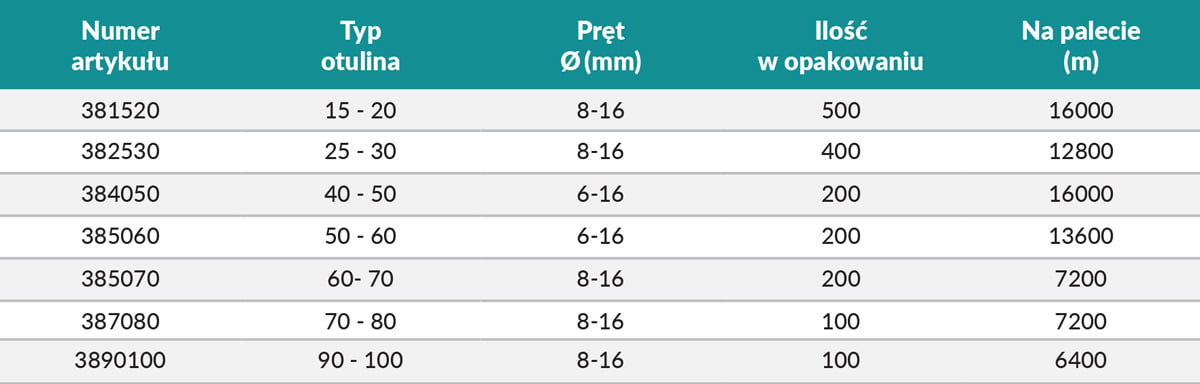Select article number 384050

pos(120,195)
